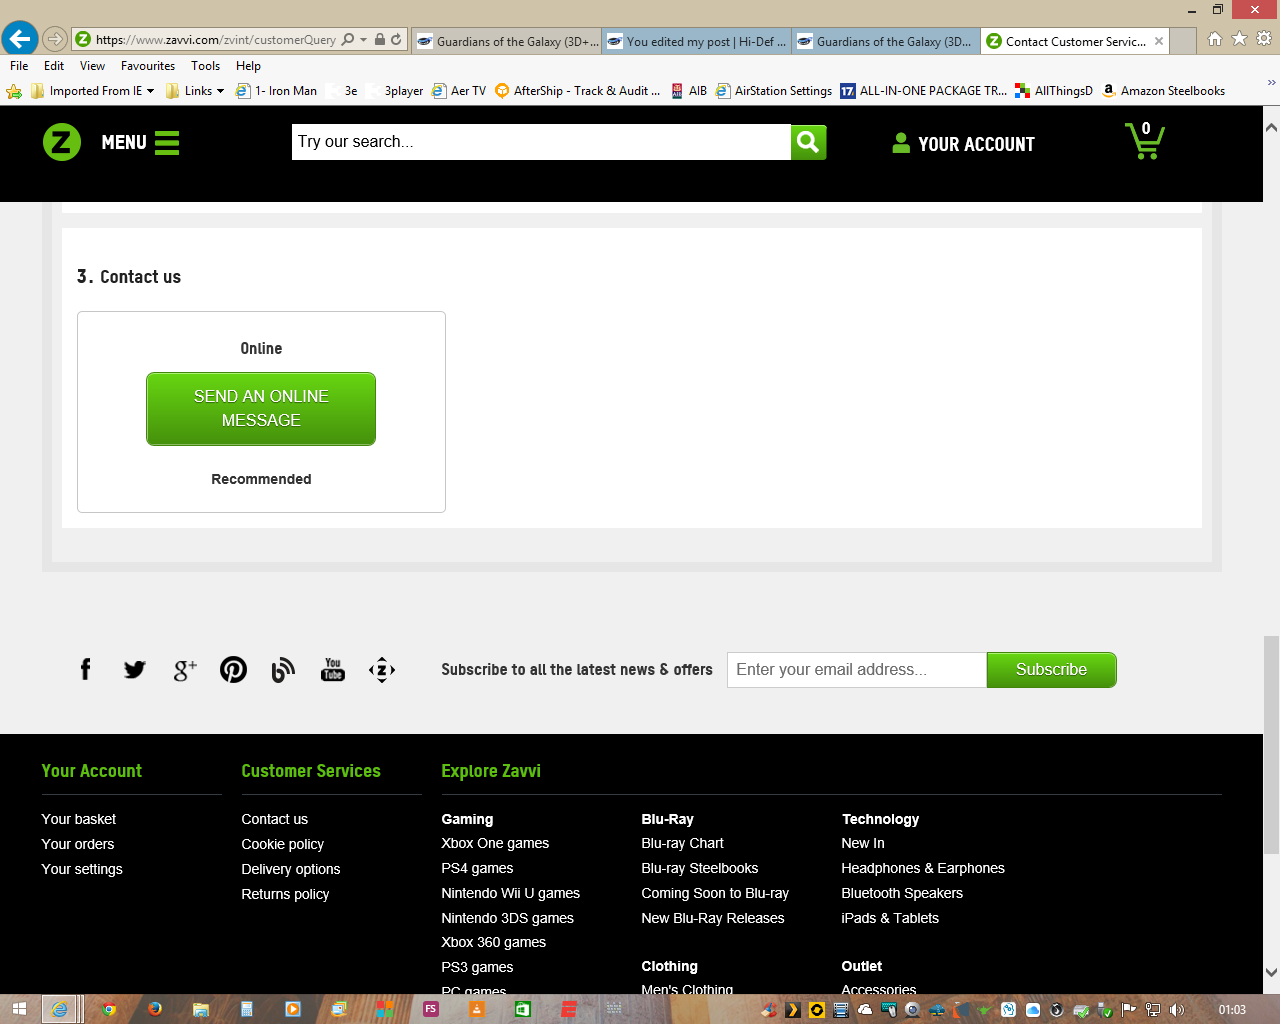Click the browser Forward arrow button
Viewport: 1280px width, 1024px height.
pyautogui.click(x=55, y=40)
